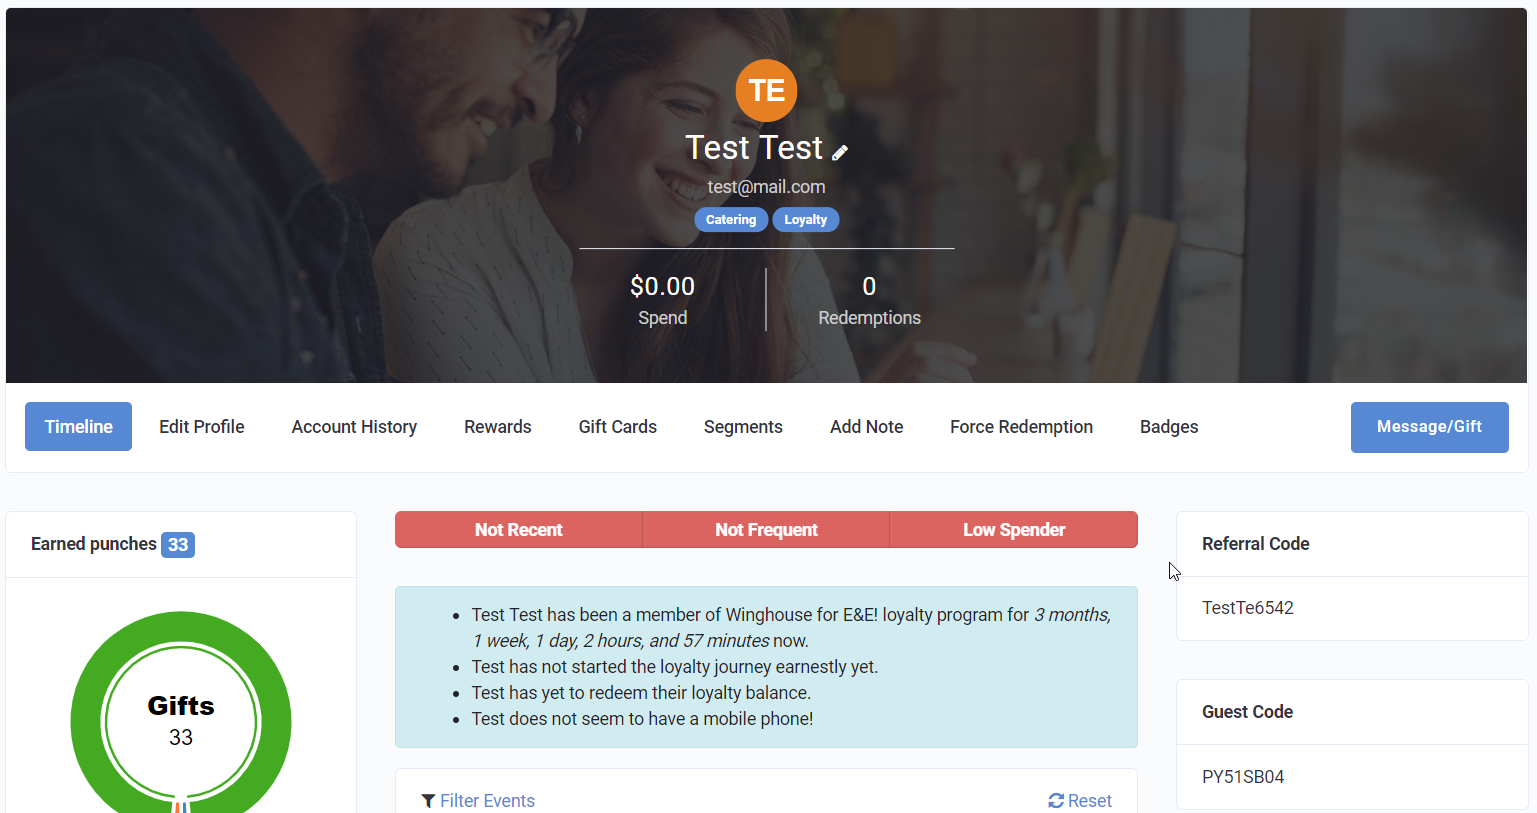Screen dimensions: 1537x813
Task: Show the Badges tab
Action: click(1169, 427)
